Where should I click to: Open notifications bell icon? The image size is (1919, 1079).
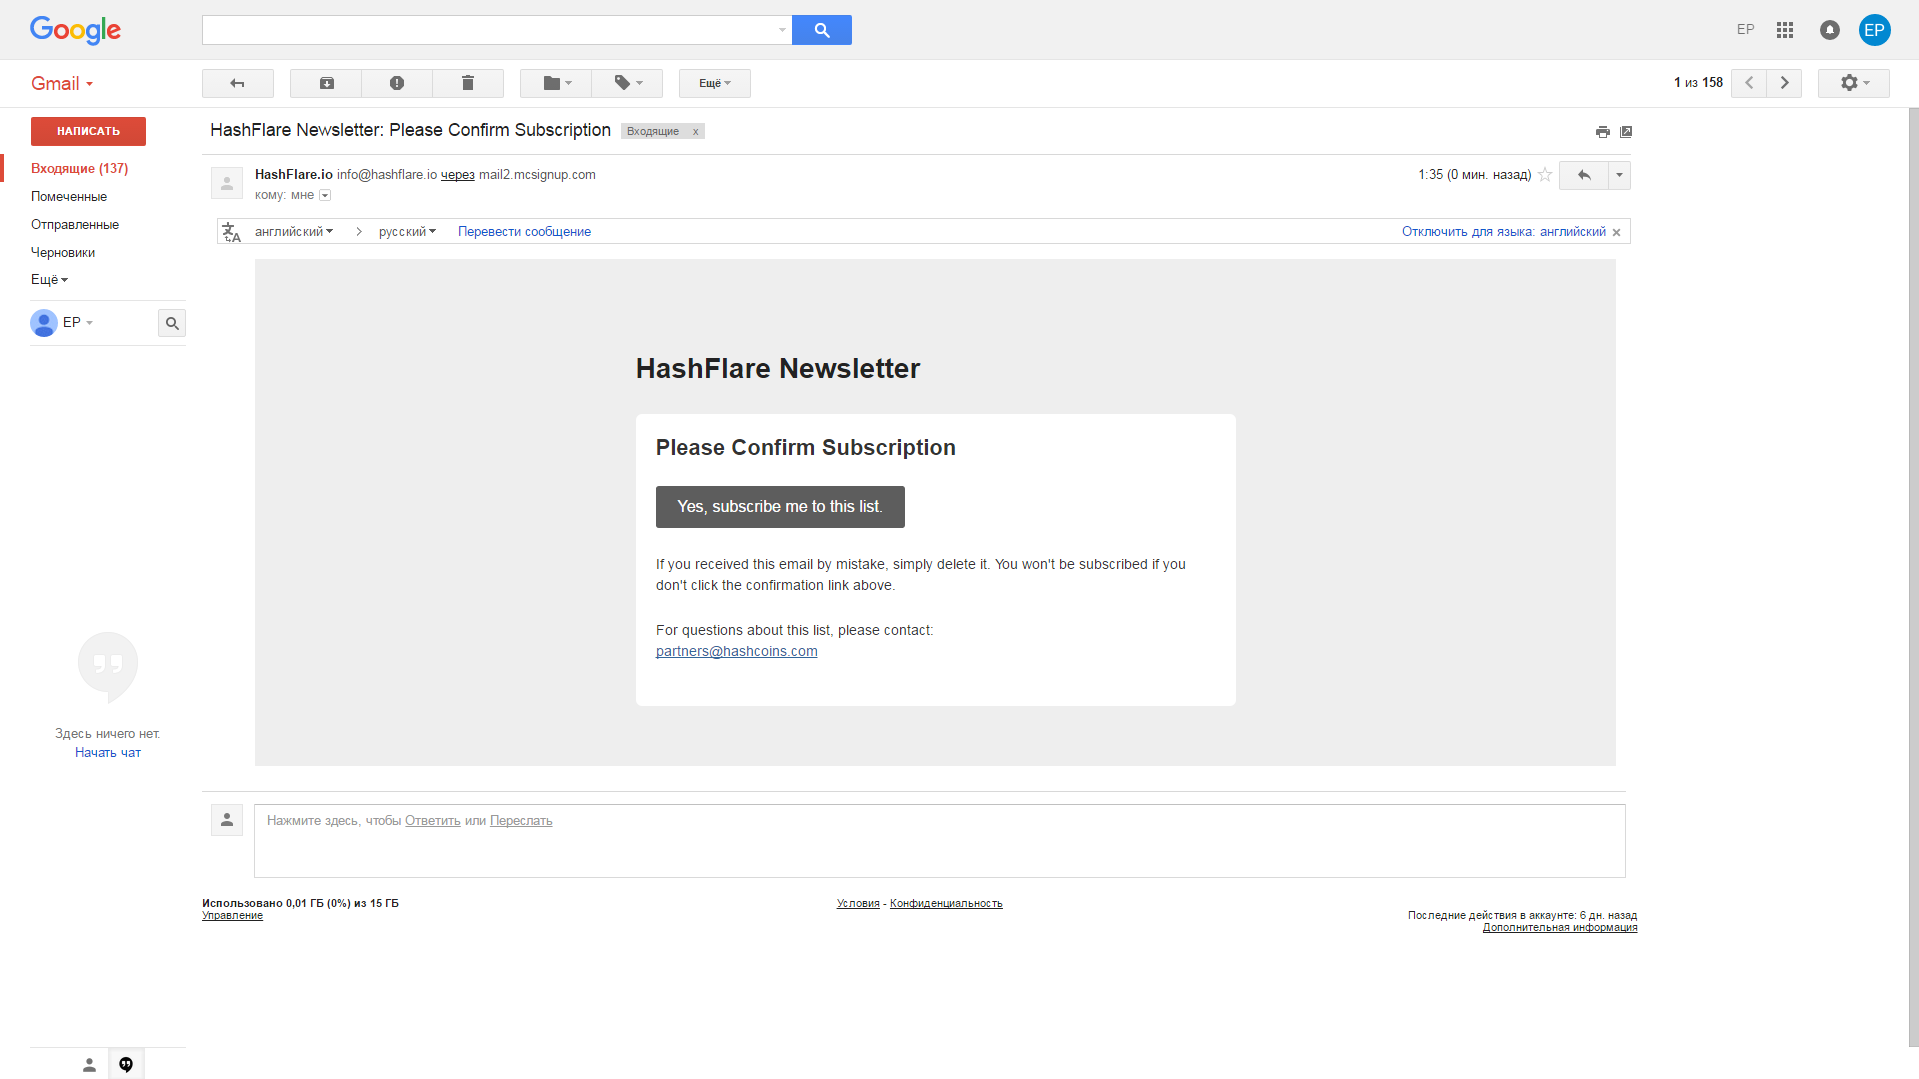1830,30
